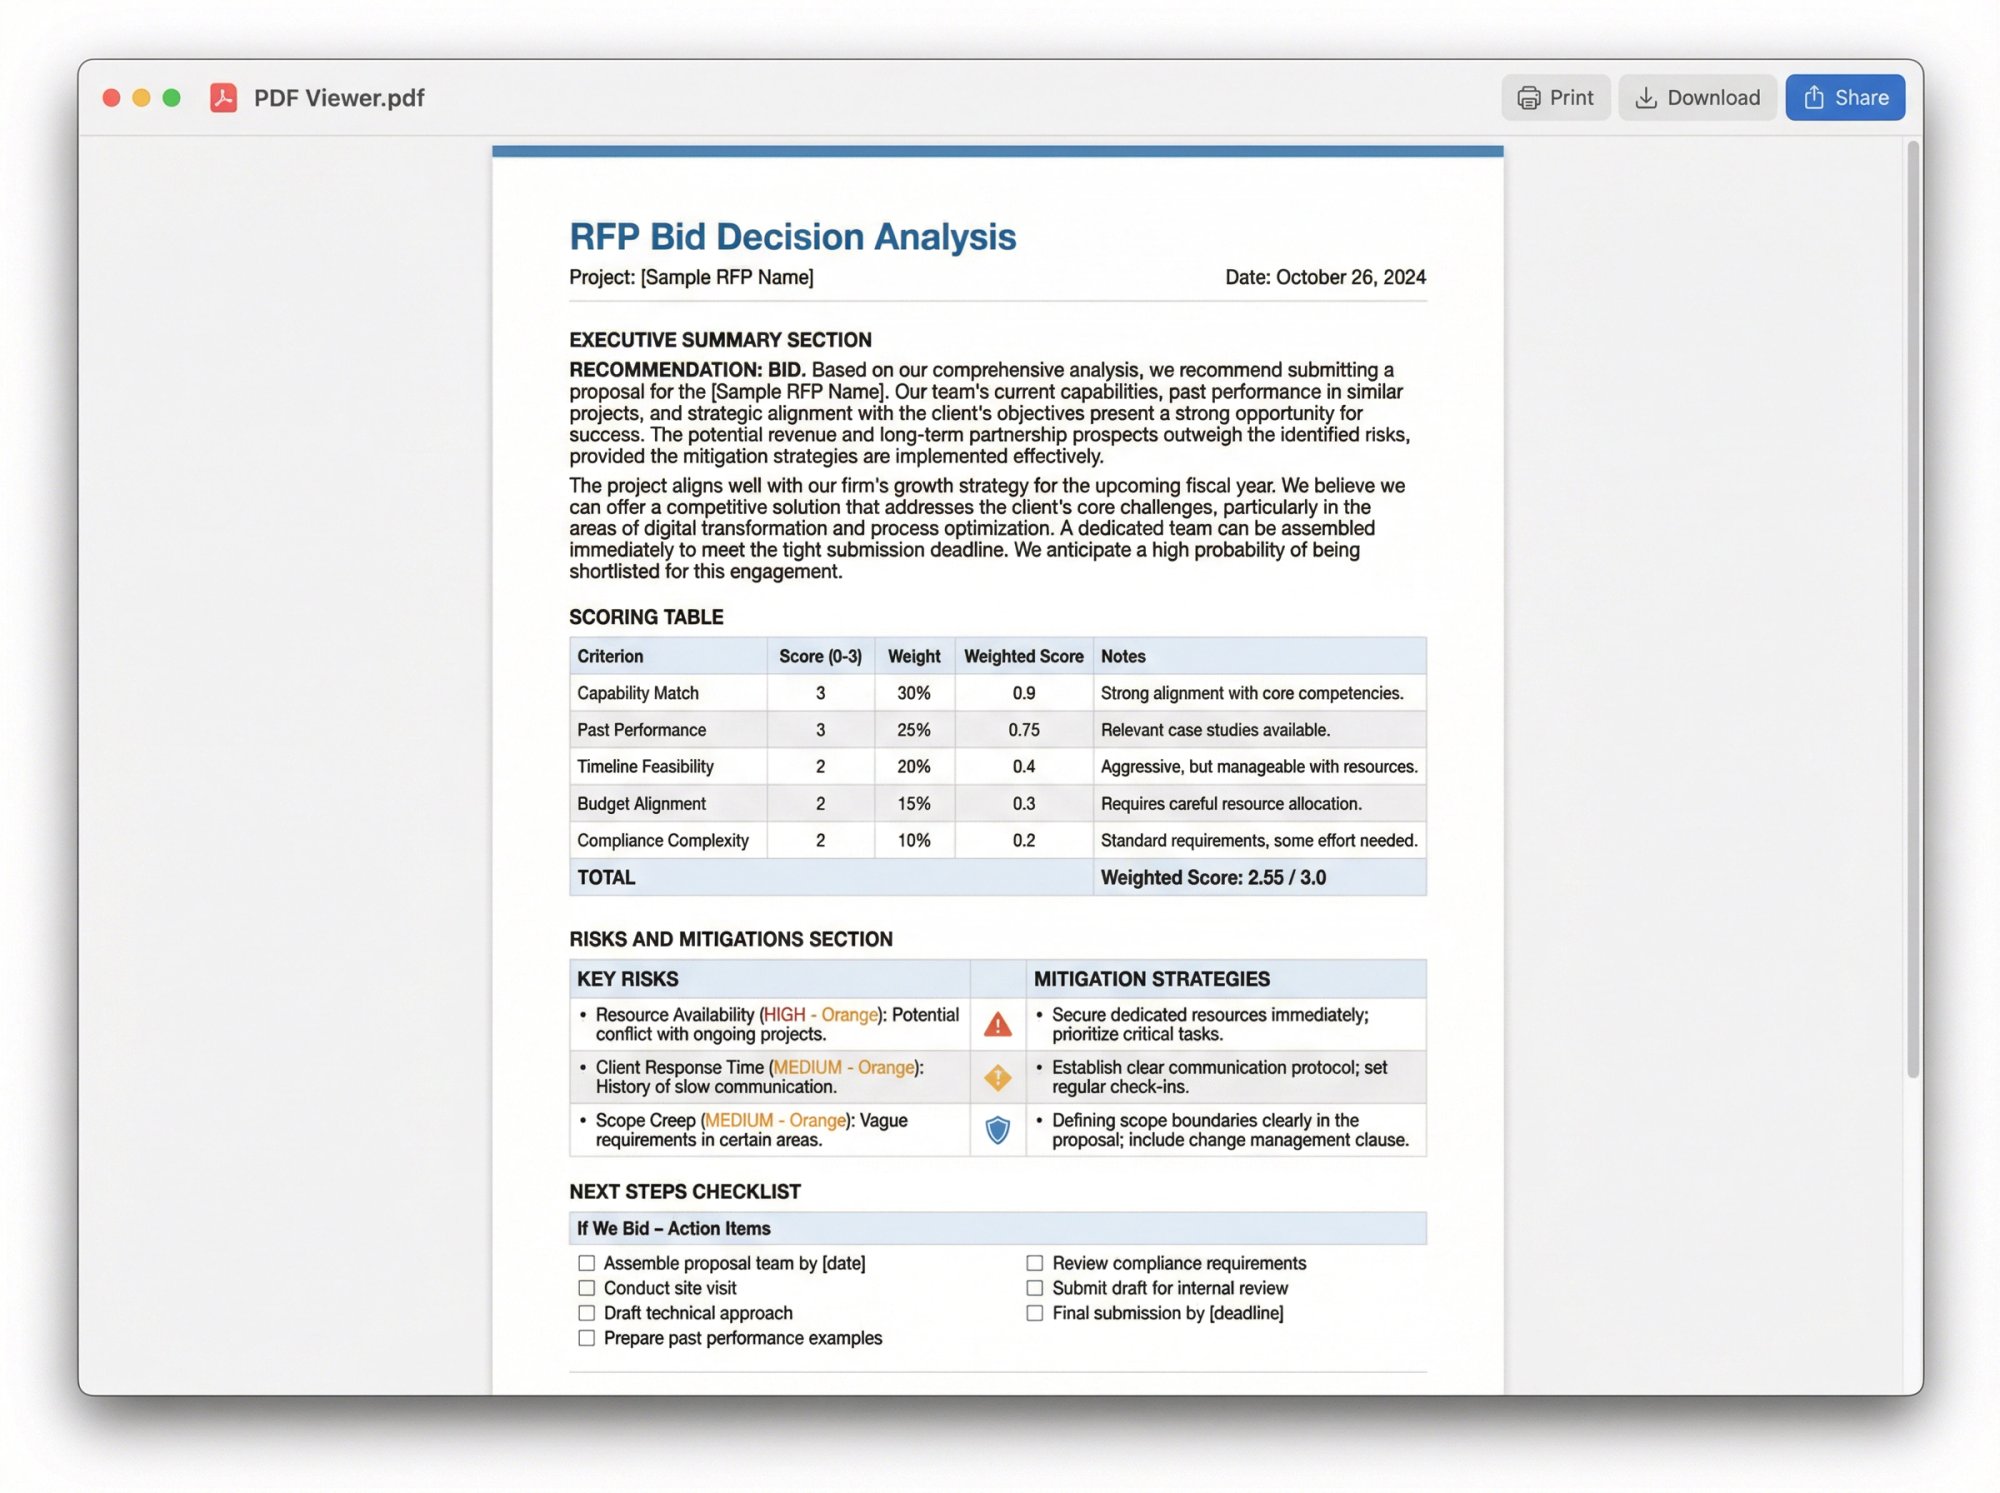Select the RFP Bid Decision Analysis title

pyautogui.click(x=791, y=236)
